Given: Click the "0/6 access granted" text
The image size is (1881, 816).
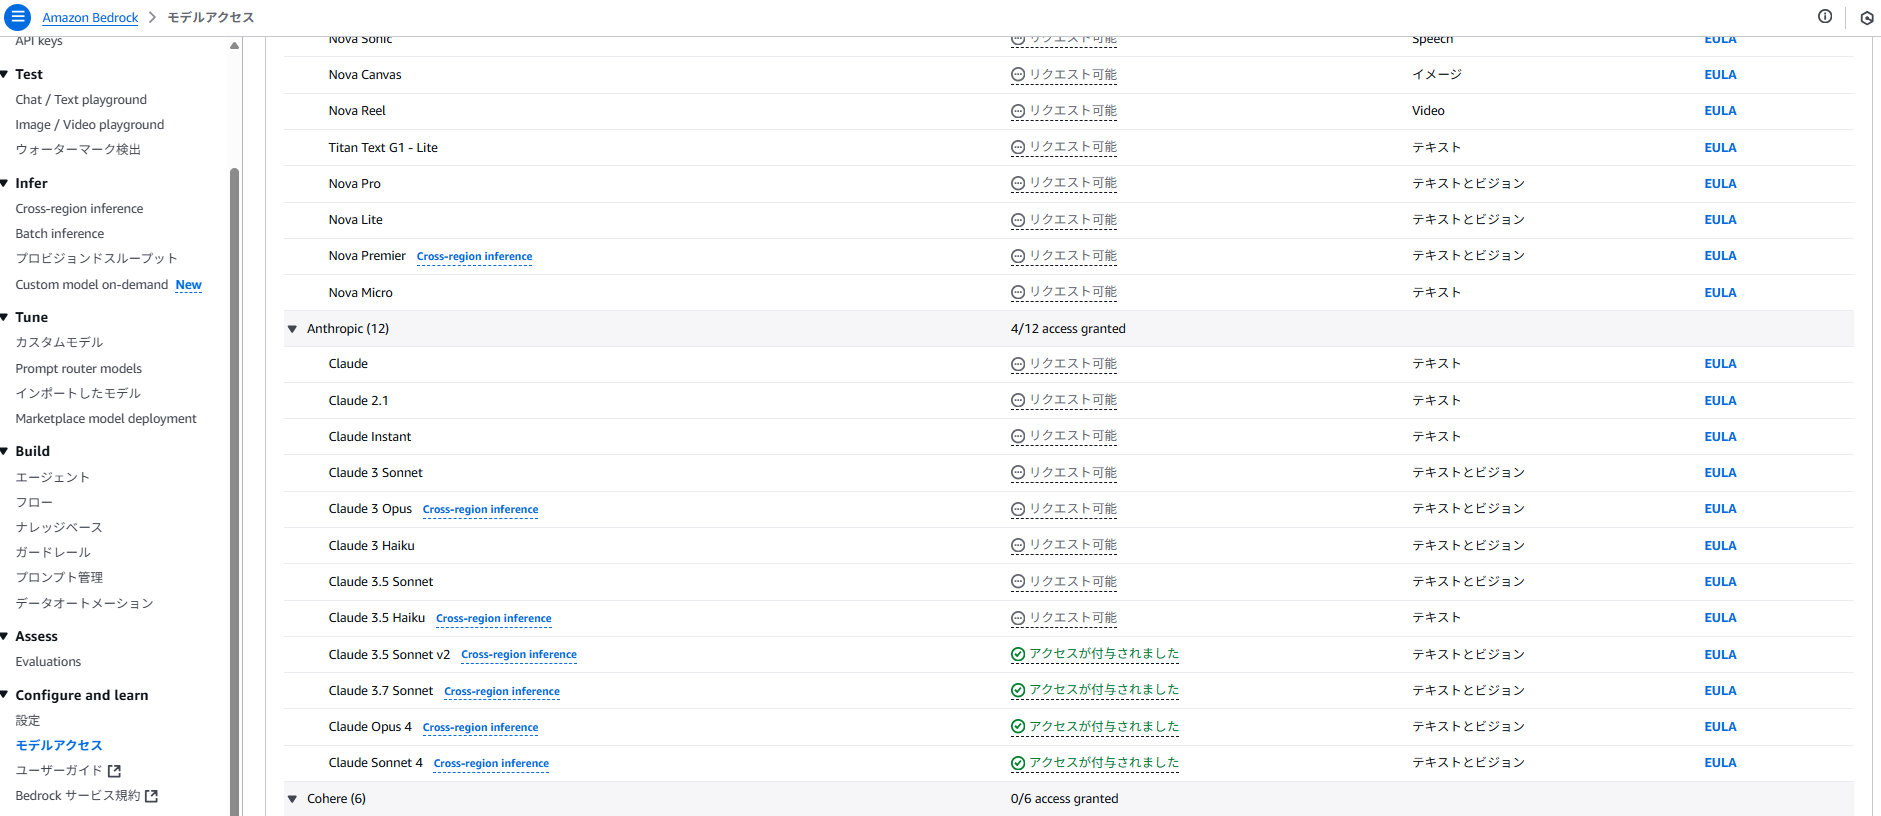Looking at the screenshot, I should [1064, 799].
